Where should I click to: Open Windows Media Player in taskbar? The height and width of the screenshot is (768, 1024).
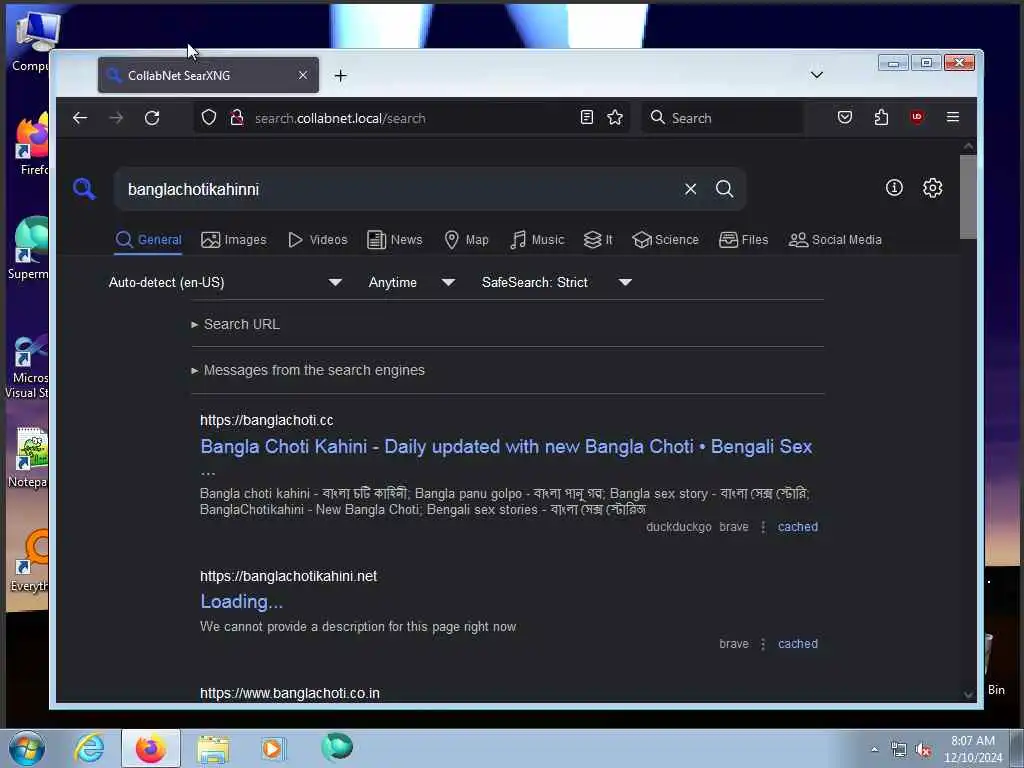click(x=273, y=748)
